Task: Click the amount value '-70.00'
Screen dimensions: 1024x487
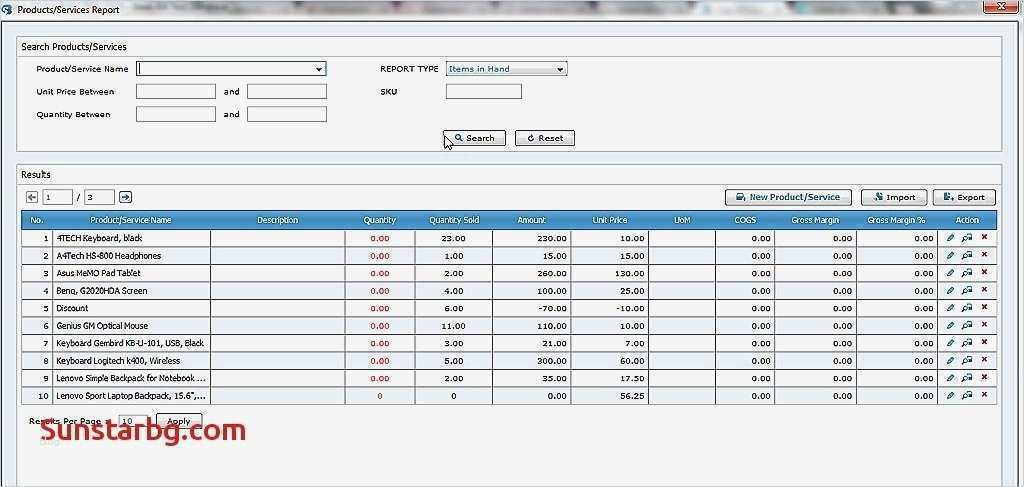Action: [552, 309]
